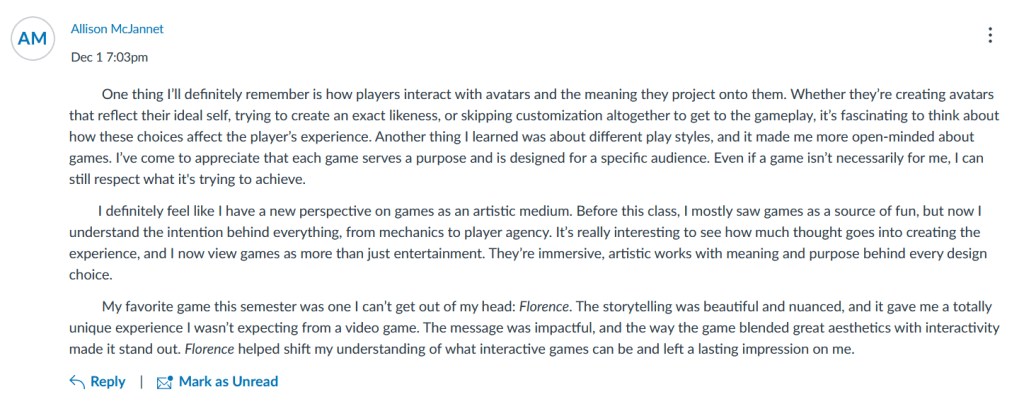This screenshot has width=1024, height=404.
Task: Click the Reply text link
Action: pos(108,382)
